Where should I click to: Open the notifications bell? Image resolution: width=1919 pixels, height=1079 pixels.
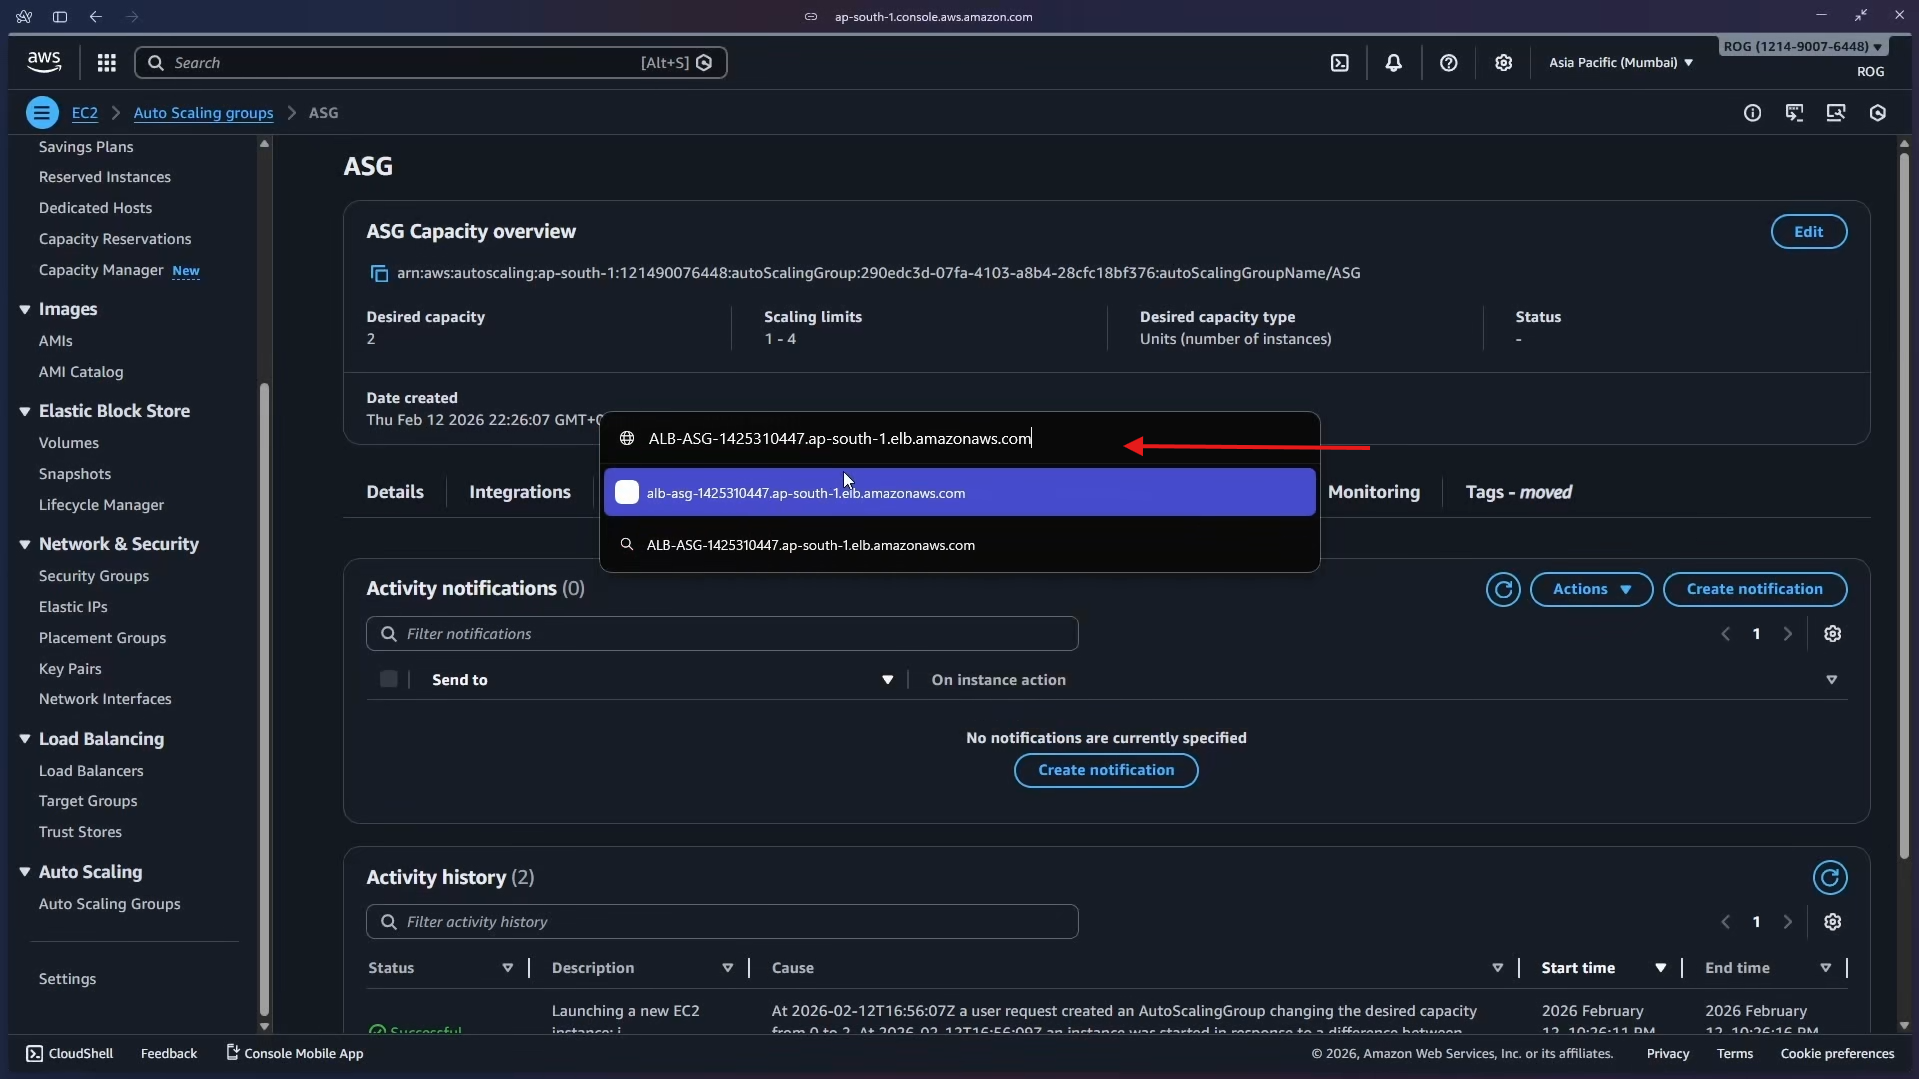[x=1393, y=63]
